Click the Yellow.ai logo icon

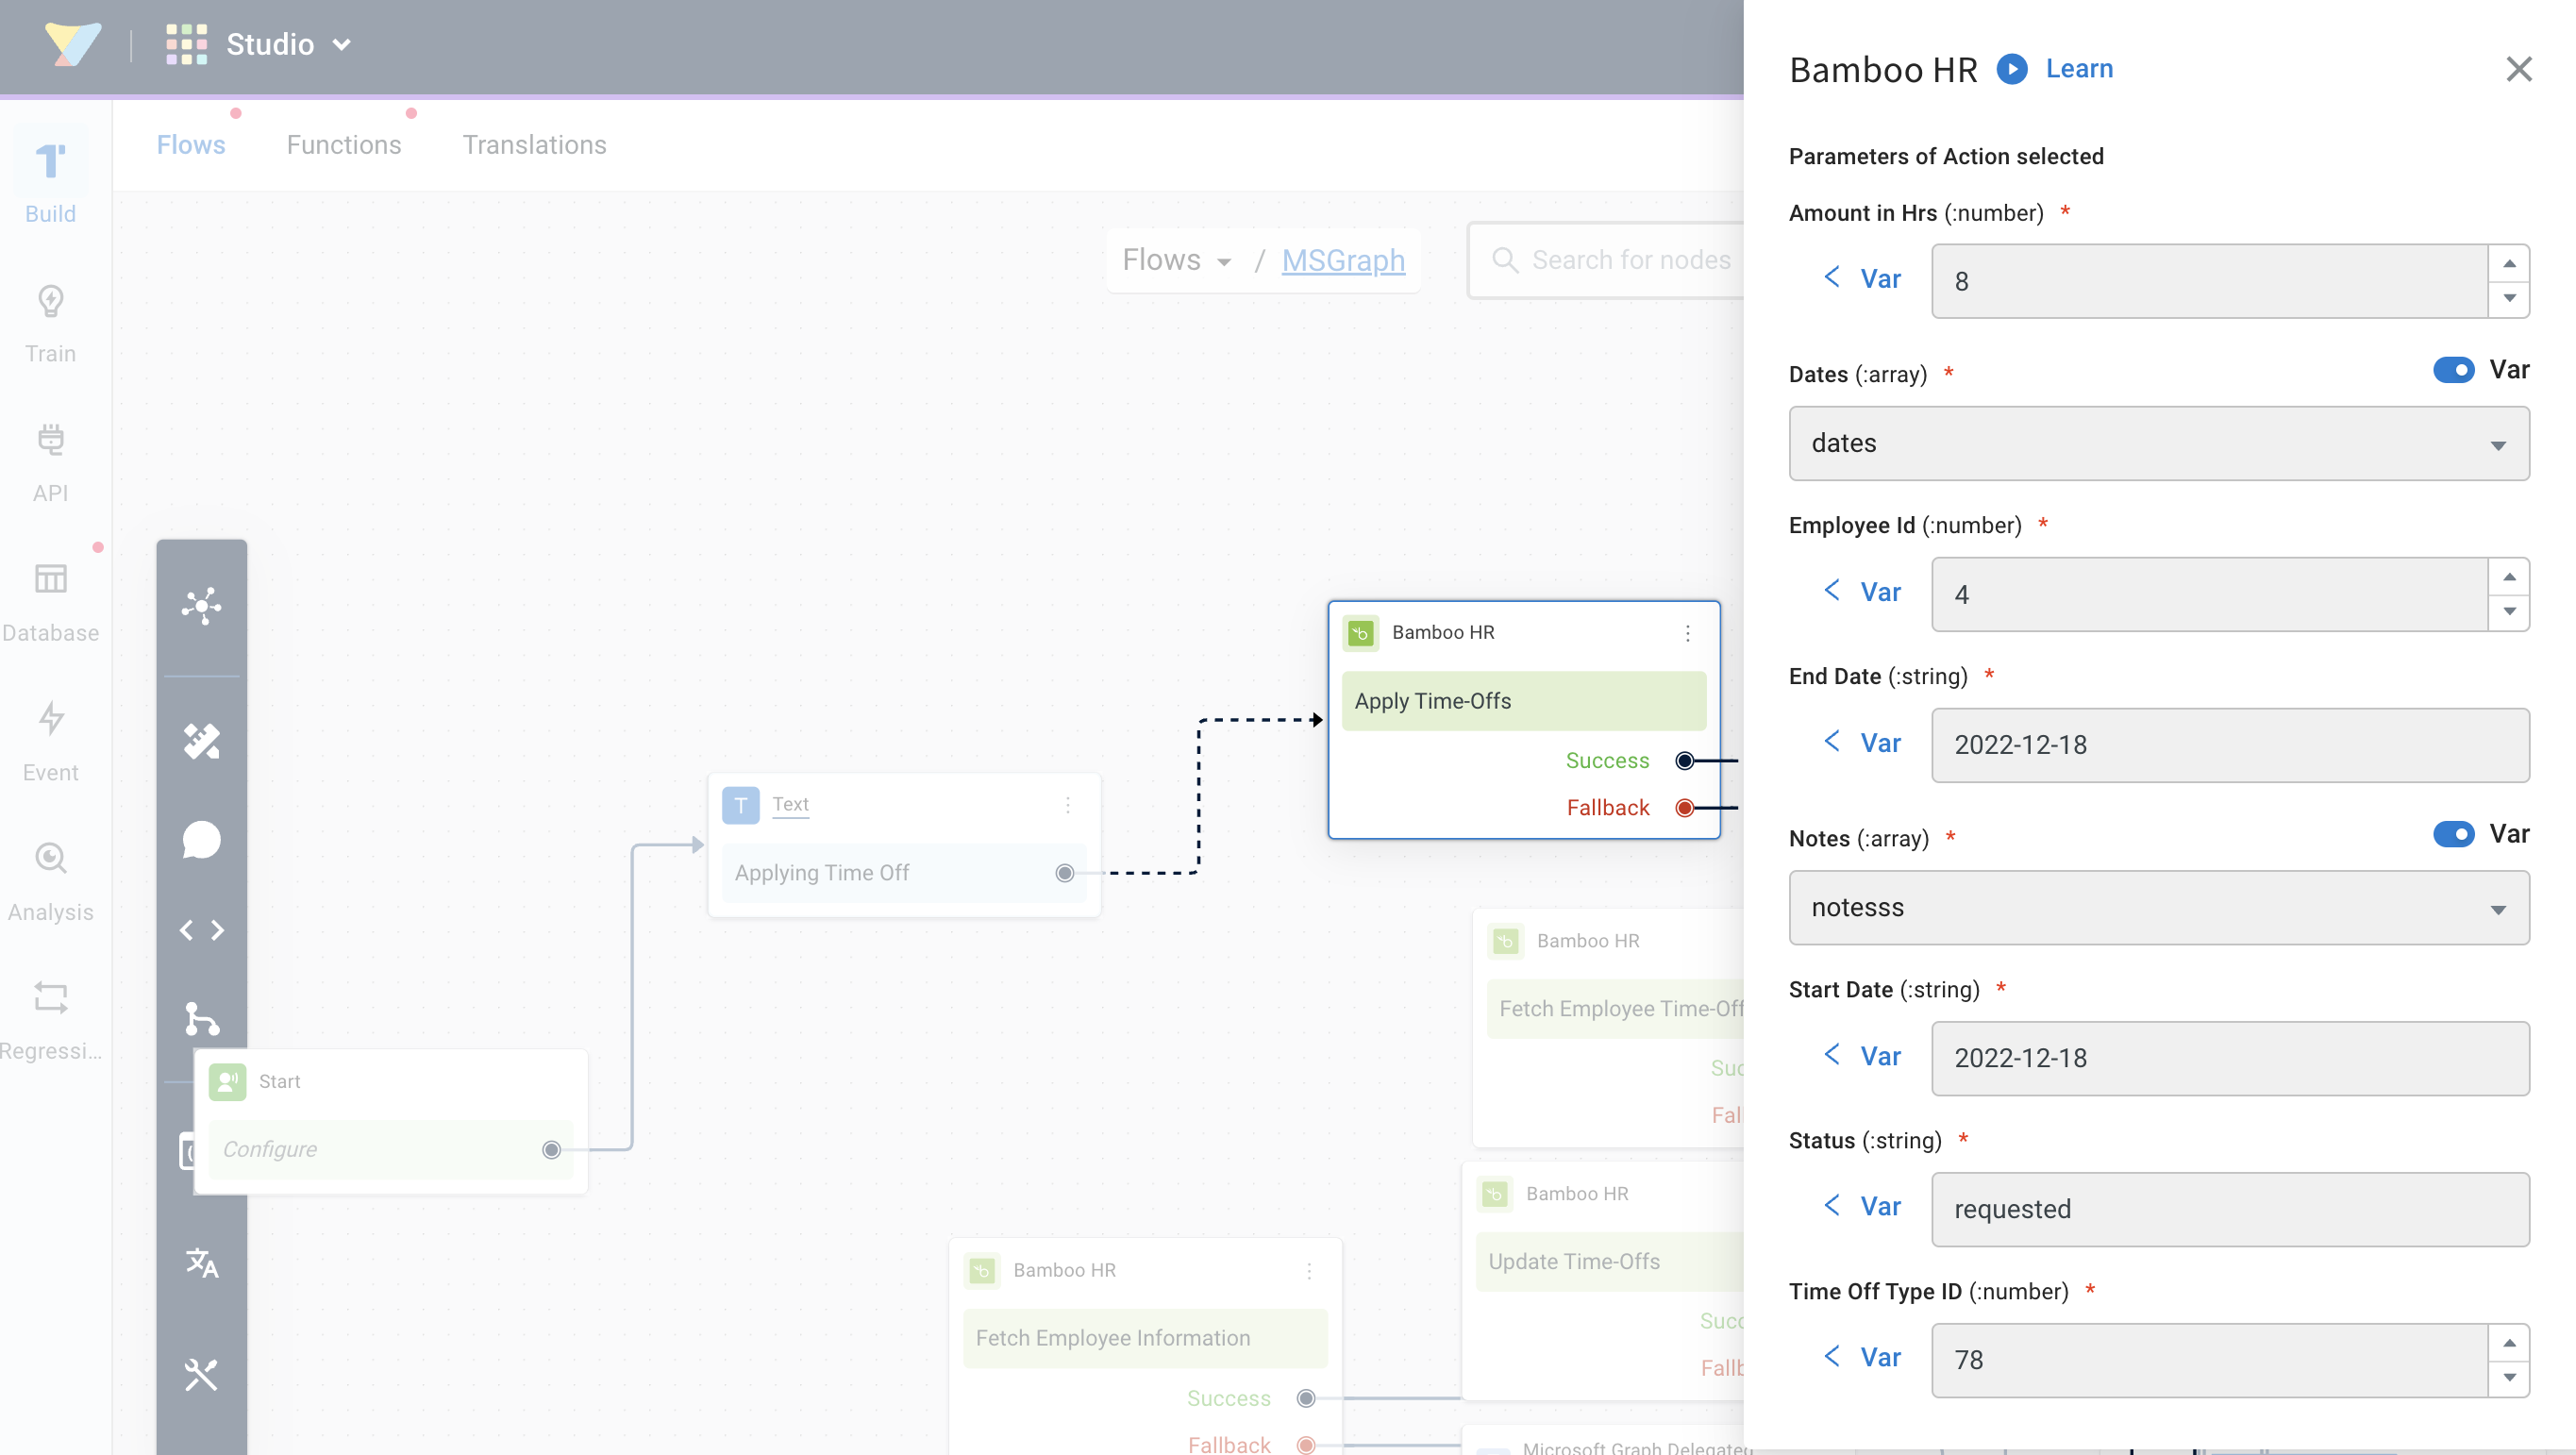(73, 44)
